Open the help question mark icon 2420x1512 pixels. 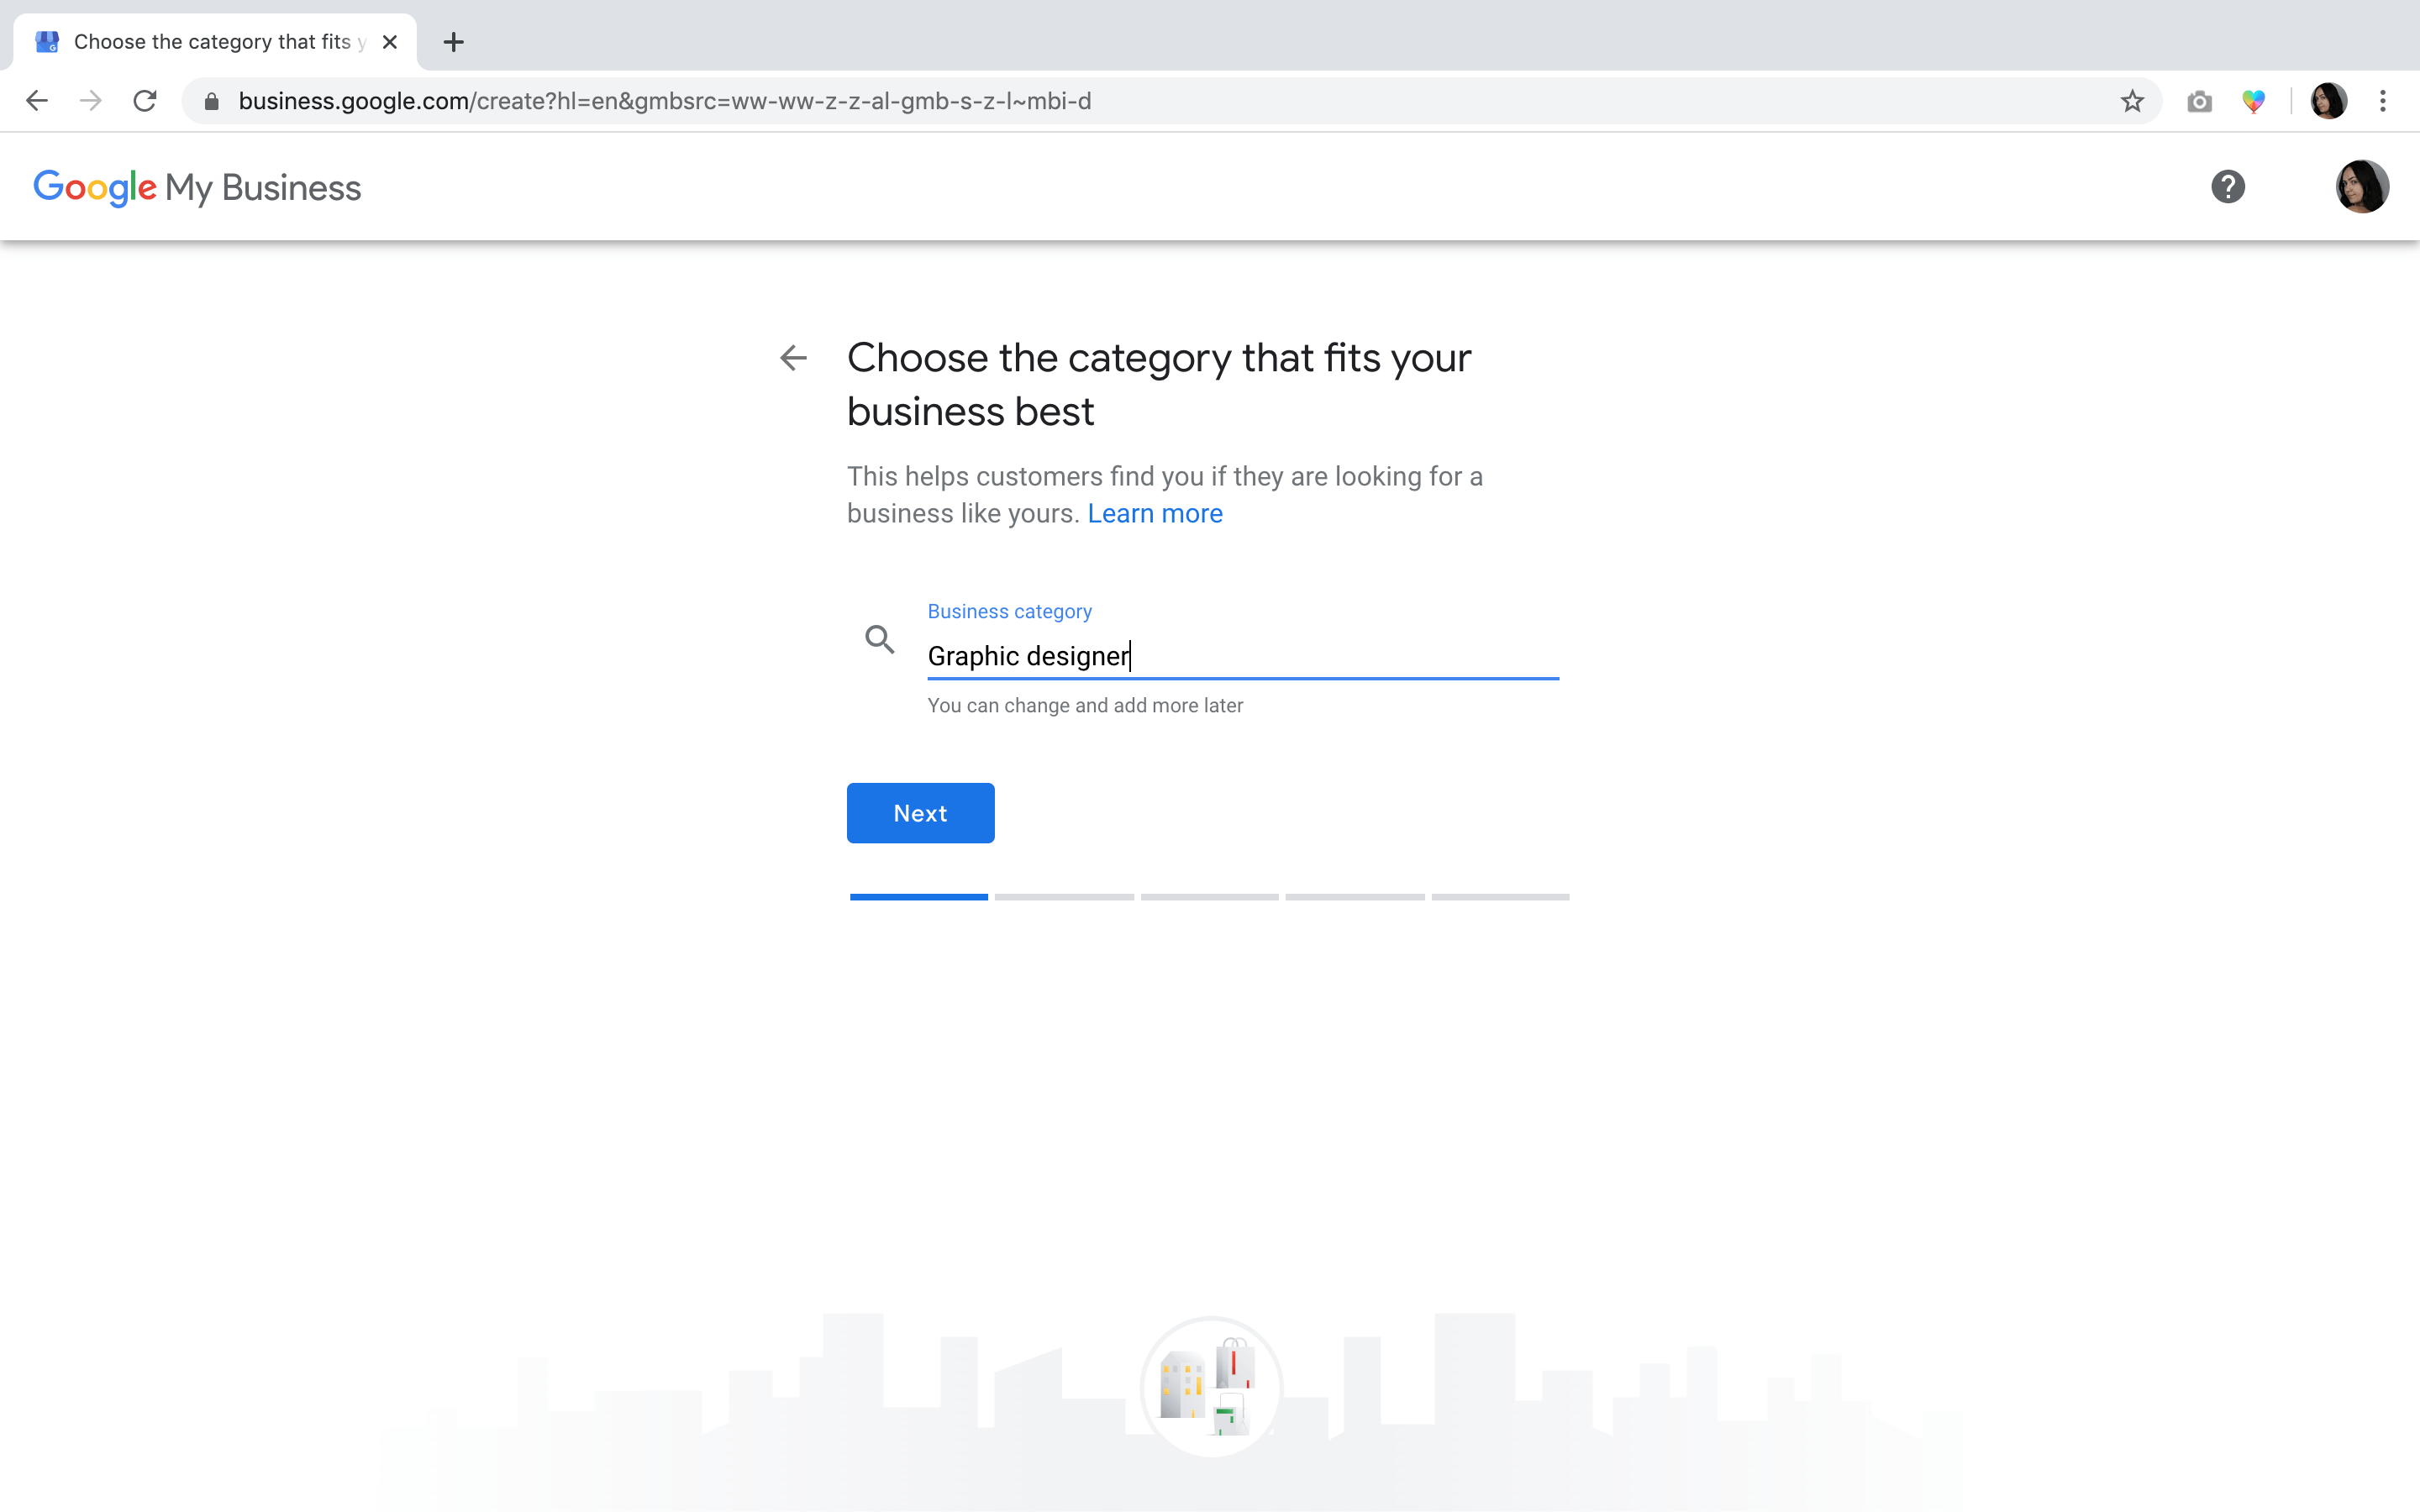pyautogui.click(x=2227, y=187)
